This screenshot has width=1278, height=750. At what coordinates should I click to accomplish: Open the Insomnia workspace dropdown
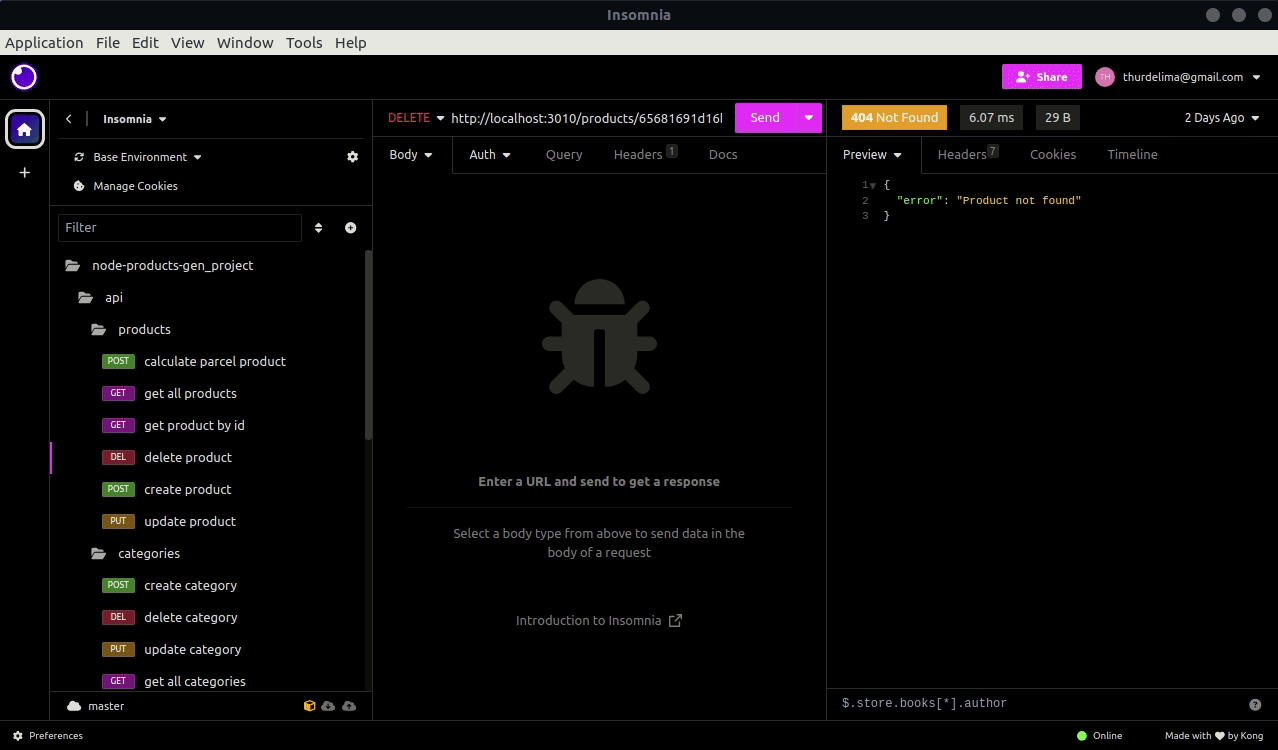(135, 119)
